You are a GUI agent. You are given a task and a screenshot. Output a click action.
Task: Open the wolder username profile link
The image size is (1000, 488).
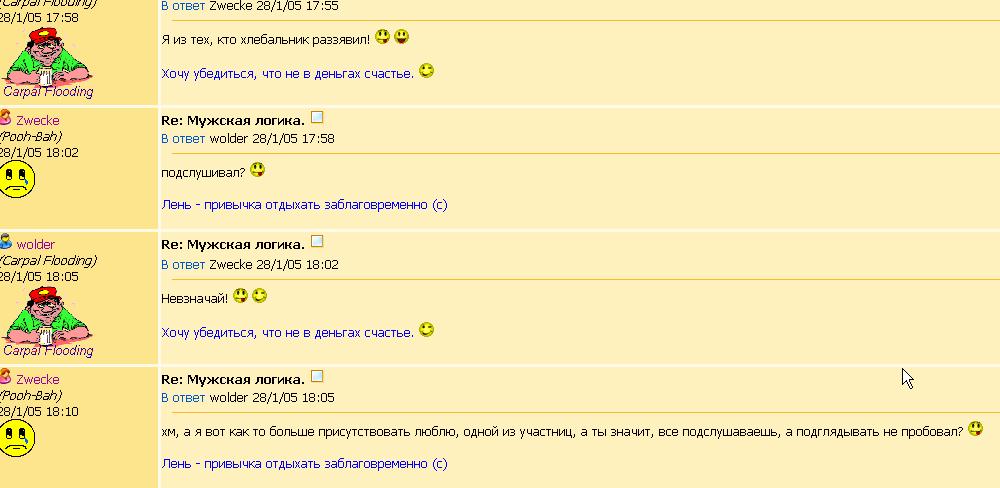(x=36, y=244)
